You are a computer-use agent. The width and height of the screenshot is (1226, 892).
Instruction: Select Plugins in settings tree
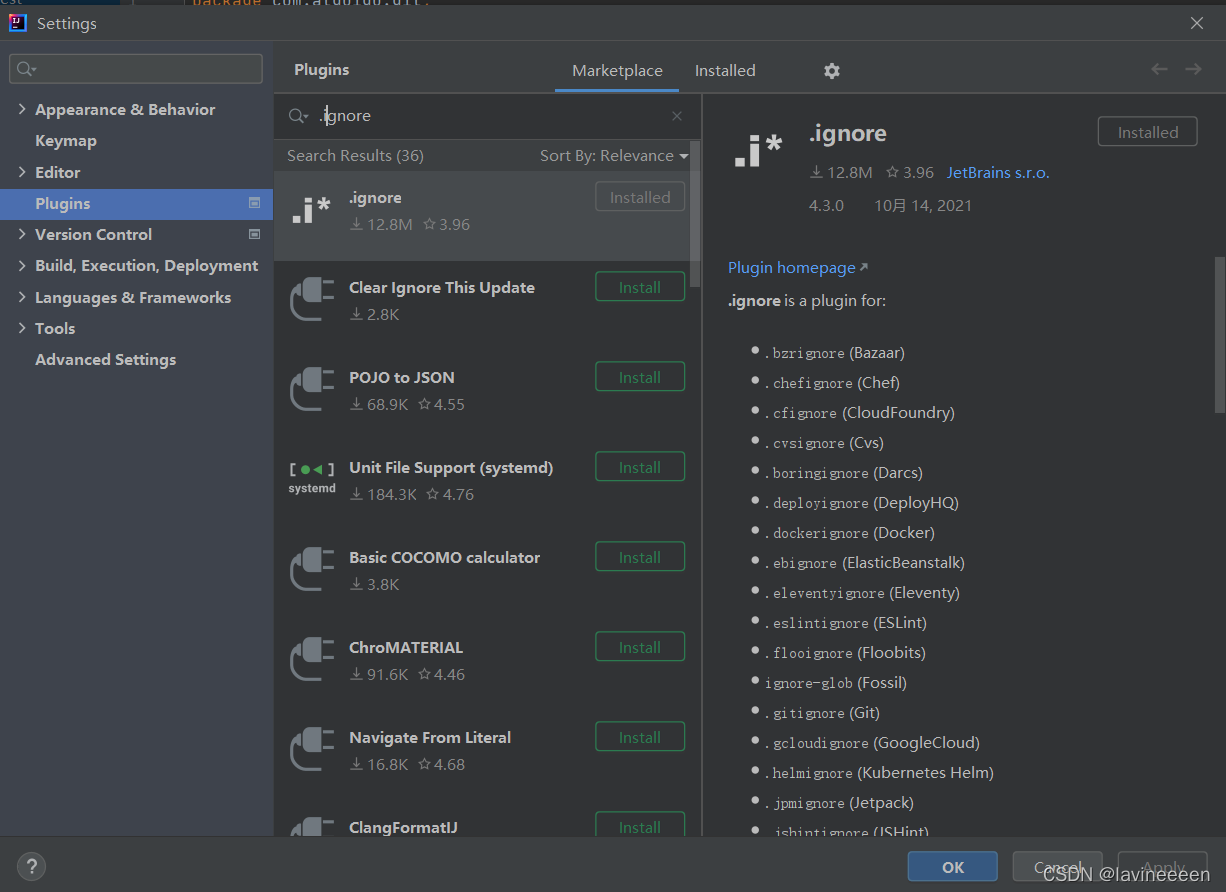click(136, 204)
